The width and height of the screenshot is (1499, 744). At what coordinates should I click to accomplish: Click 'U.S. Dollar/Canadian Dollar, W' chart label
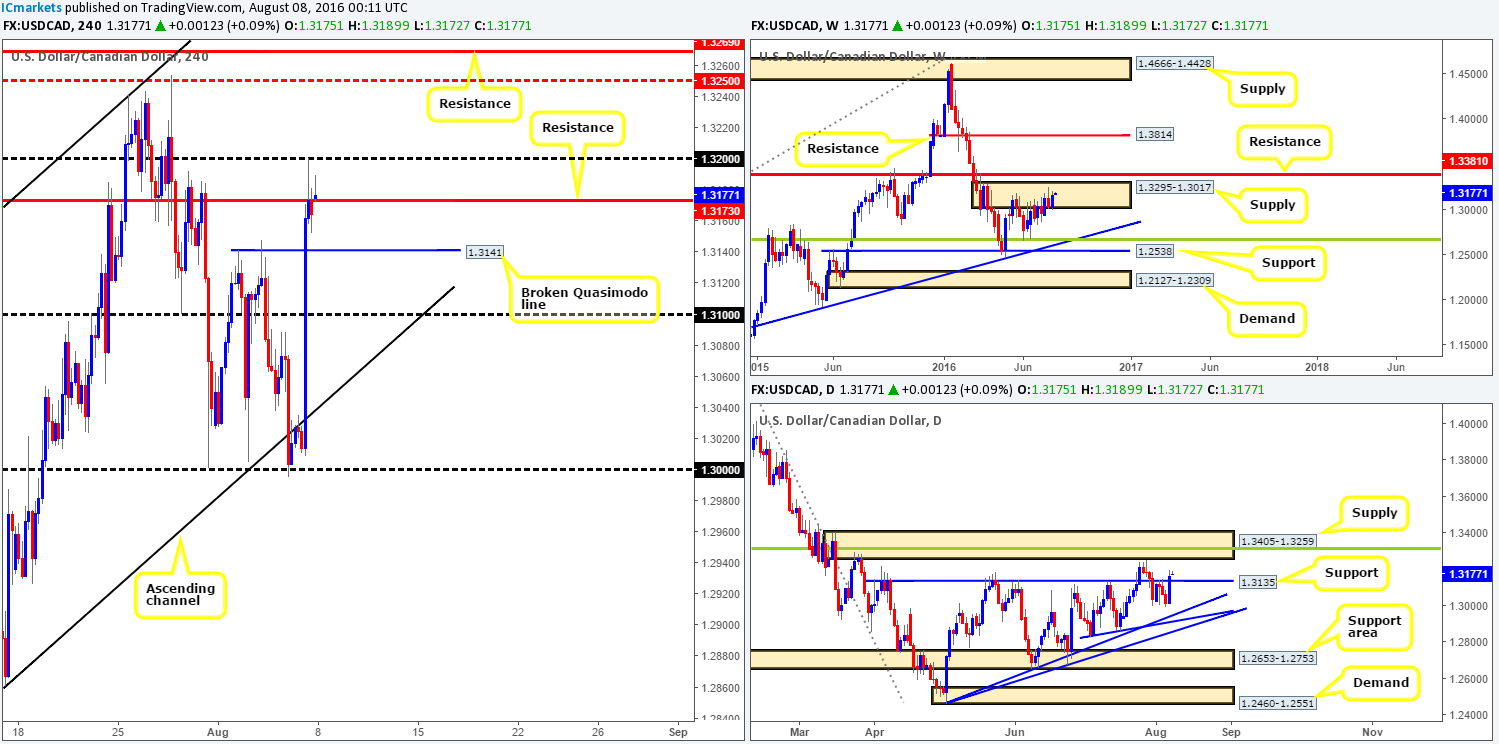pos(852,56)
